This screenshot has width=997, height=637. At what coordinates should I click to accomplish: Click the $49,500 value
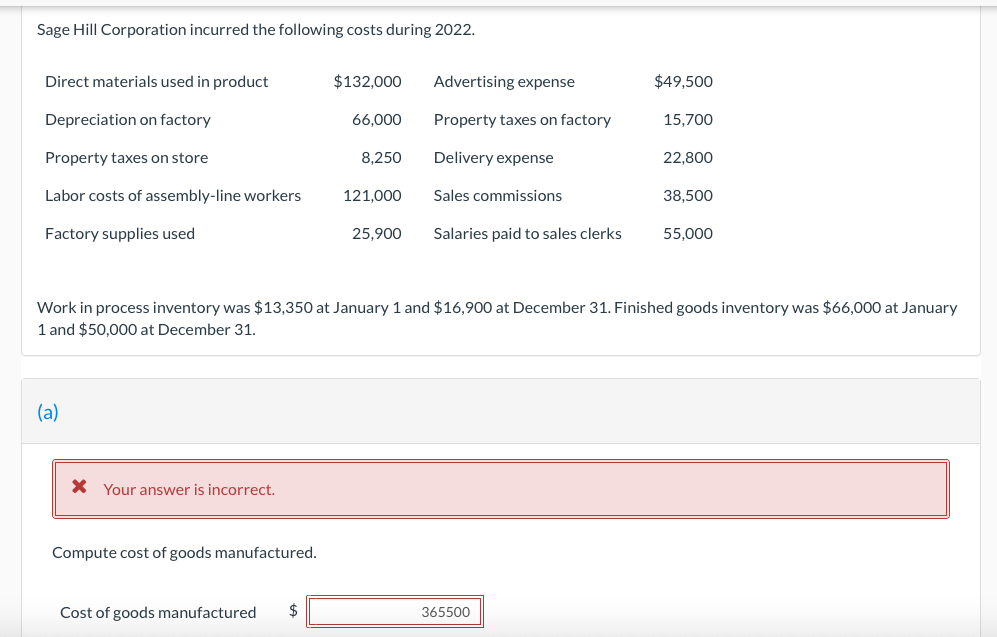[684, 81]
